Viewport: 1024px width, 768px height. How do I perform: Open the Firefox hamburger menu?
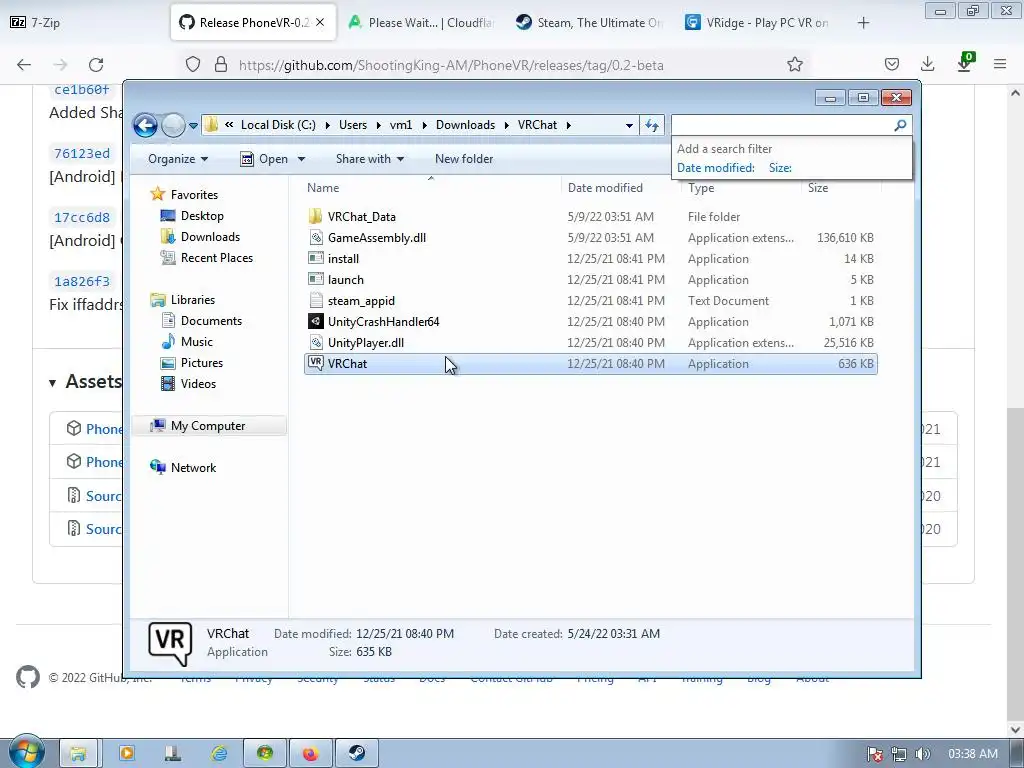1000,64
